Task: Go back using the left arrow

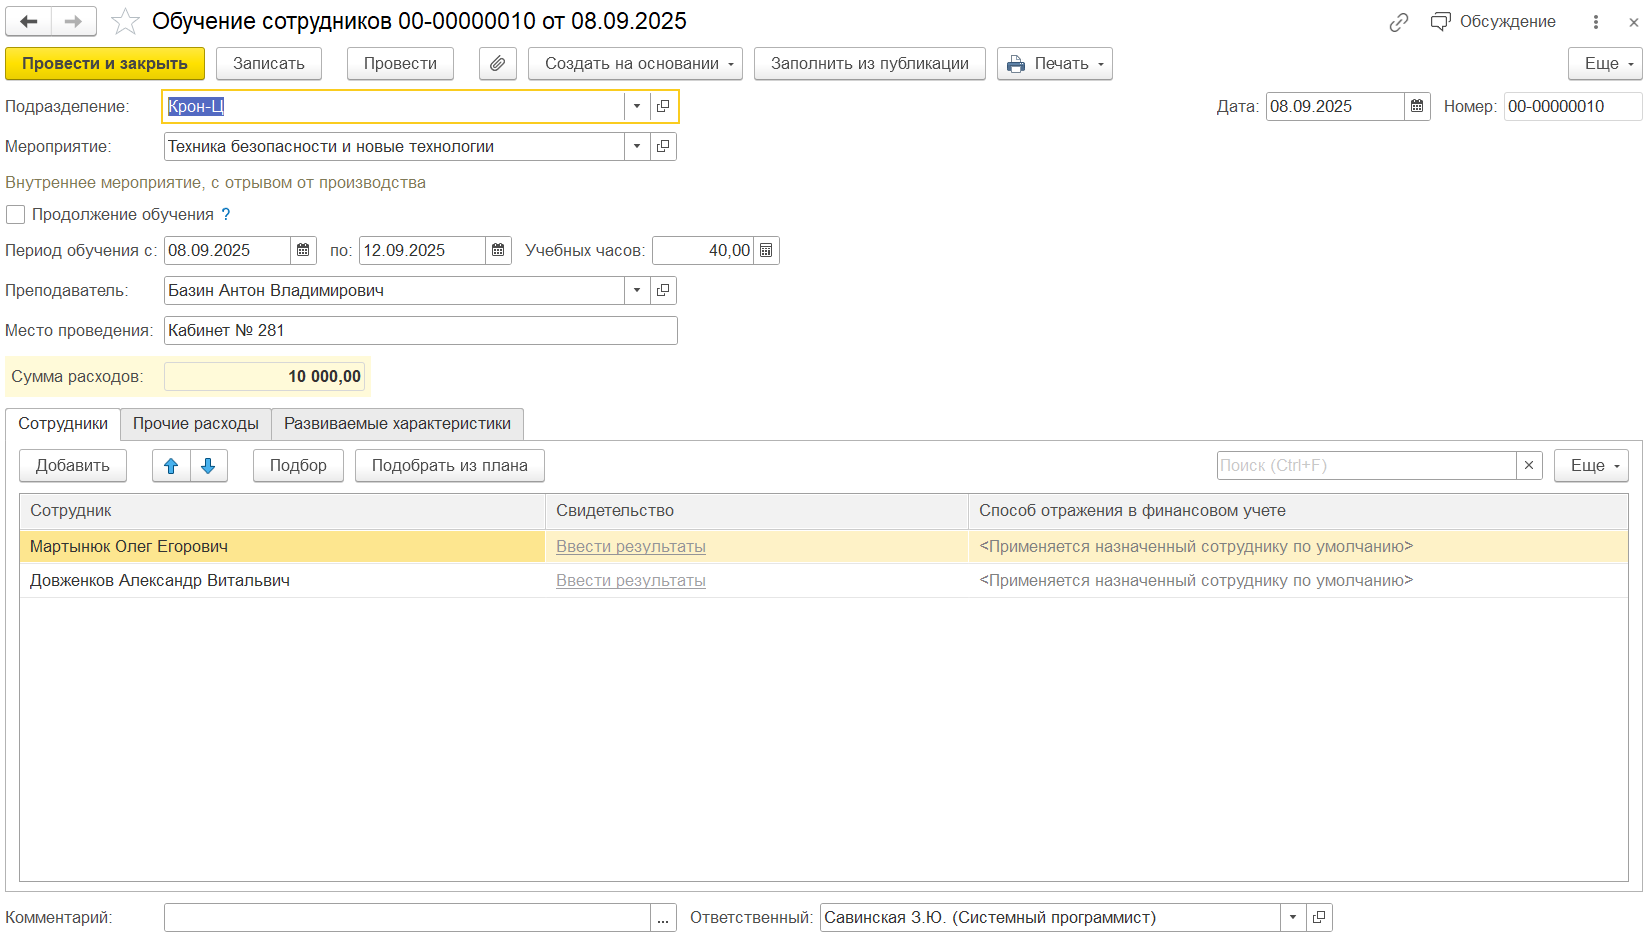Action: coord(29,21)
